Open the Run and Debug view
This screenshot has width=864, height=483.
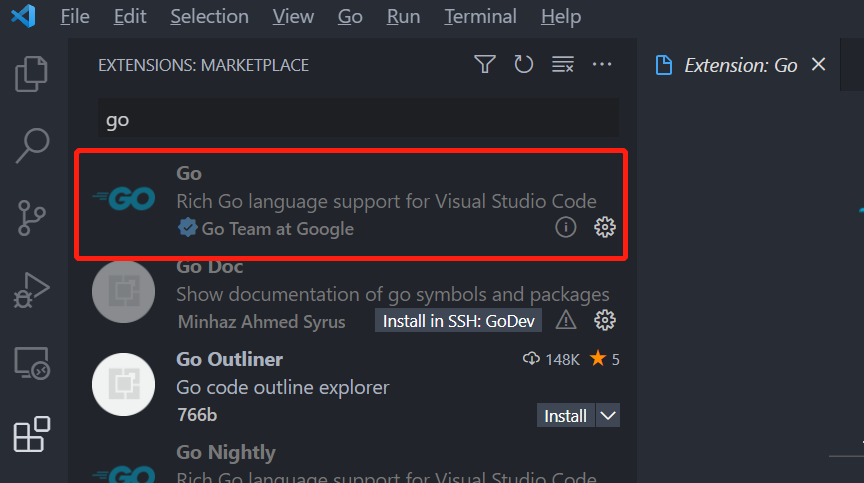coord(31,290)
